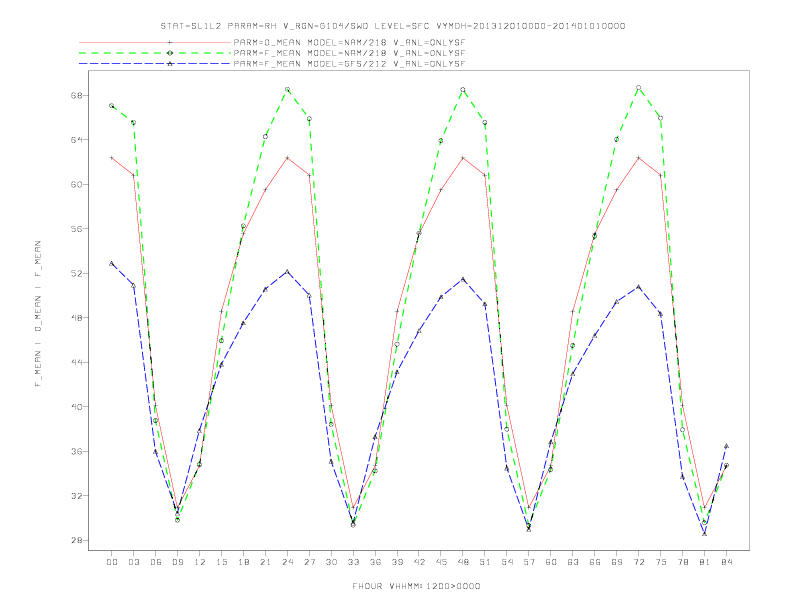Click x-axis tick label 72
The width and height of the screenshot is (792, 612).
coord(638,562)
